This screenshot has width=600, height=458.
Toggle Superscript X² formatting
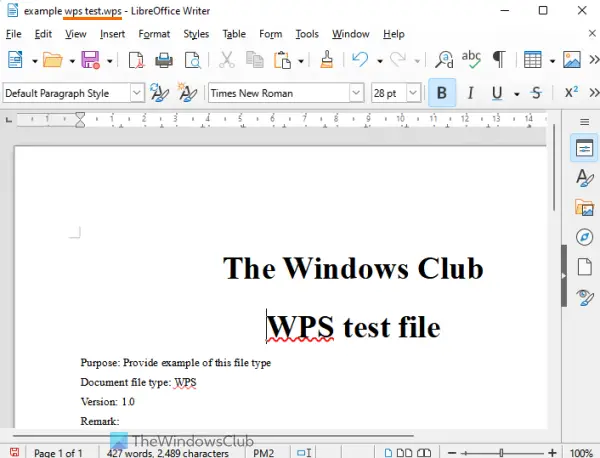click(x=571, y=92)
